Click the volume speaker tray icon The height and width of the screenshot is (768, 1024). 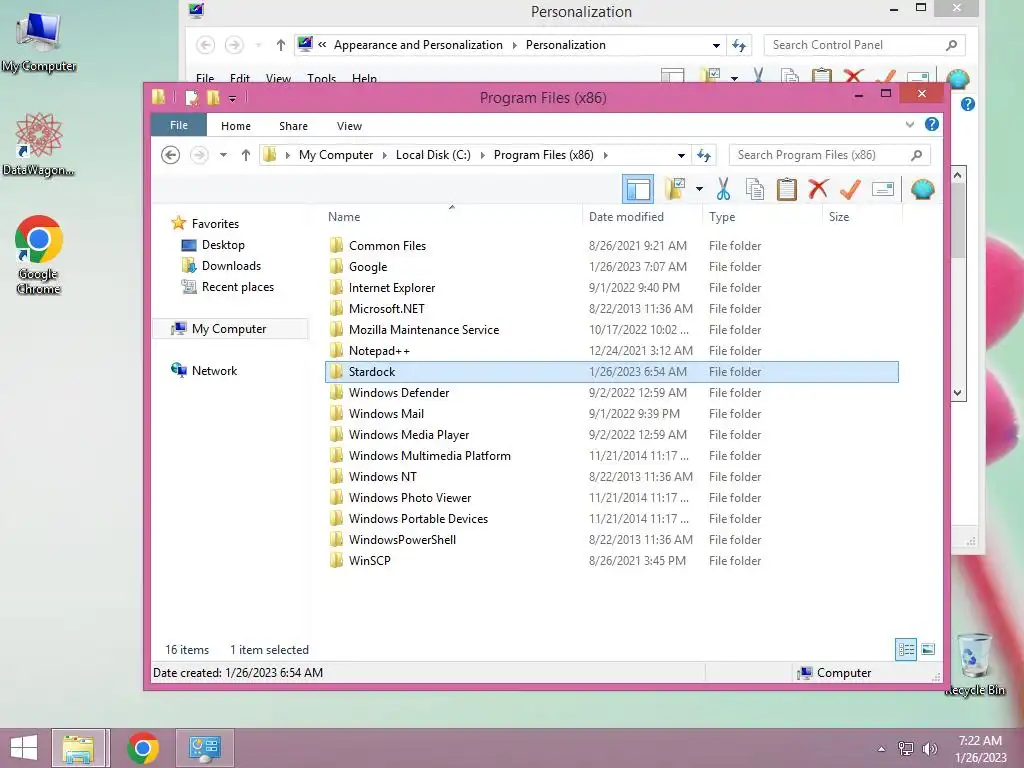(929, 748)
